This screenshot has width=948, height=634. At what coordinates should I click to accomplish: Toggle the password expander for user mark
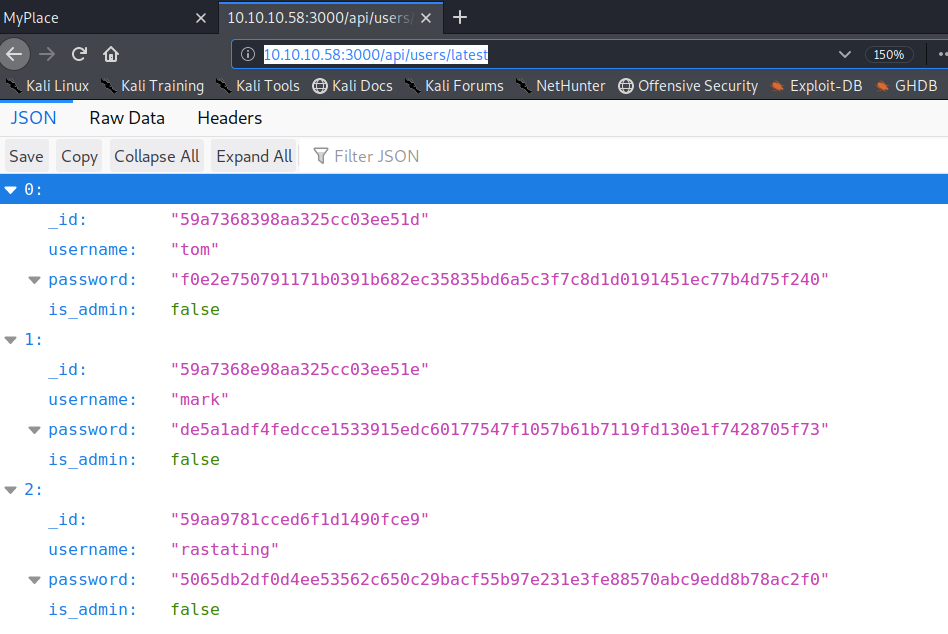pyautogui.click(x=35, y=430)
